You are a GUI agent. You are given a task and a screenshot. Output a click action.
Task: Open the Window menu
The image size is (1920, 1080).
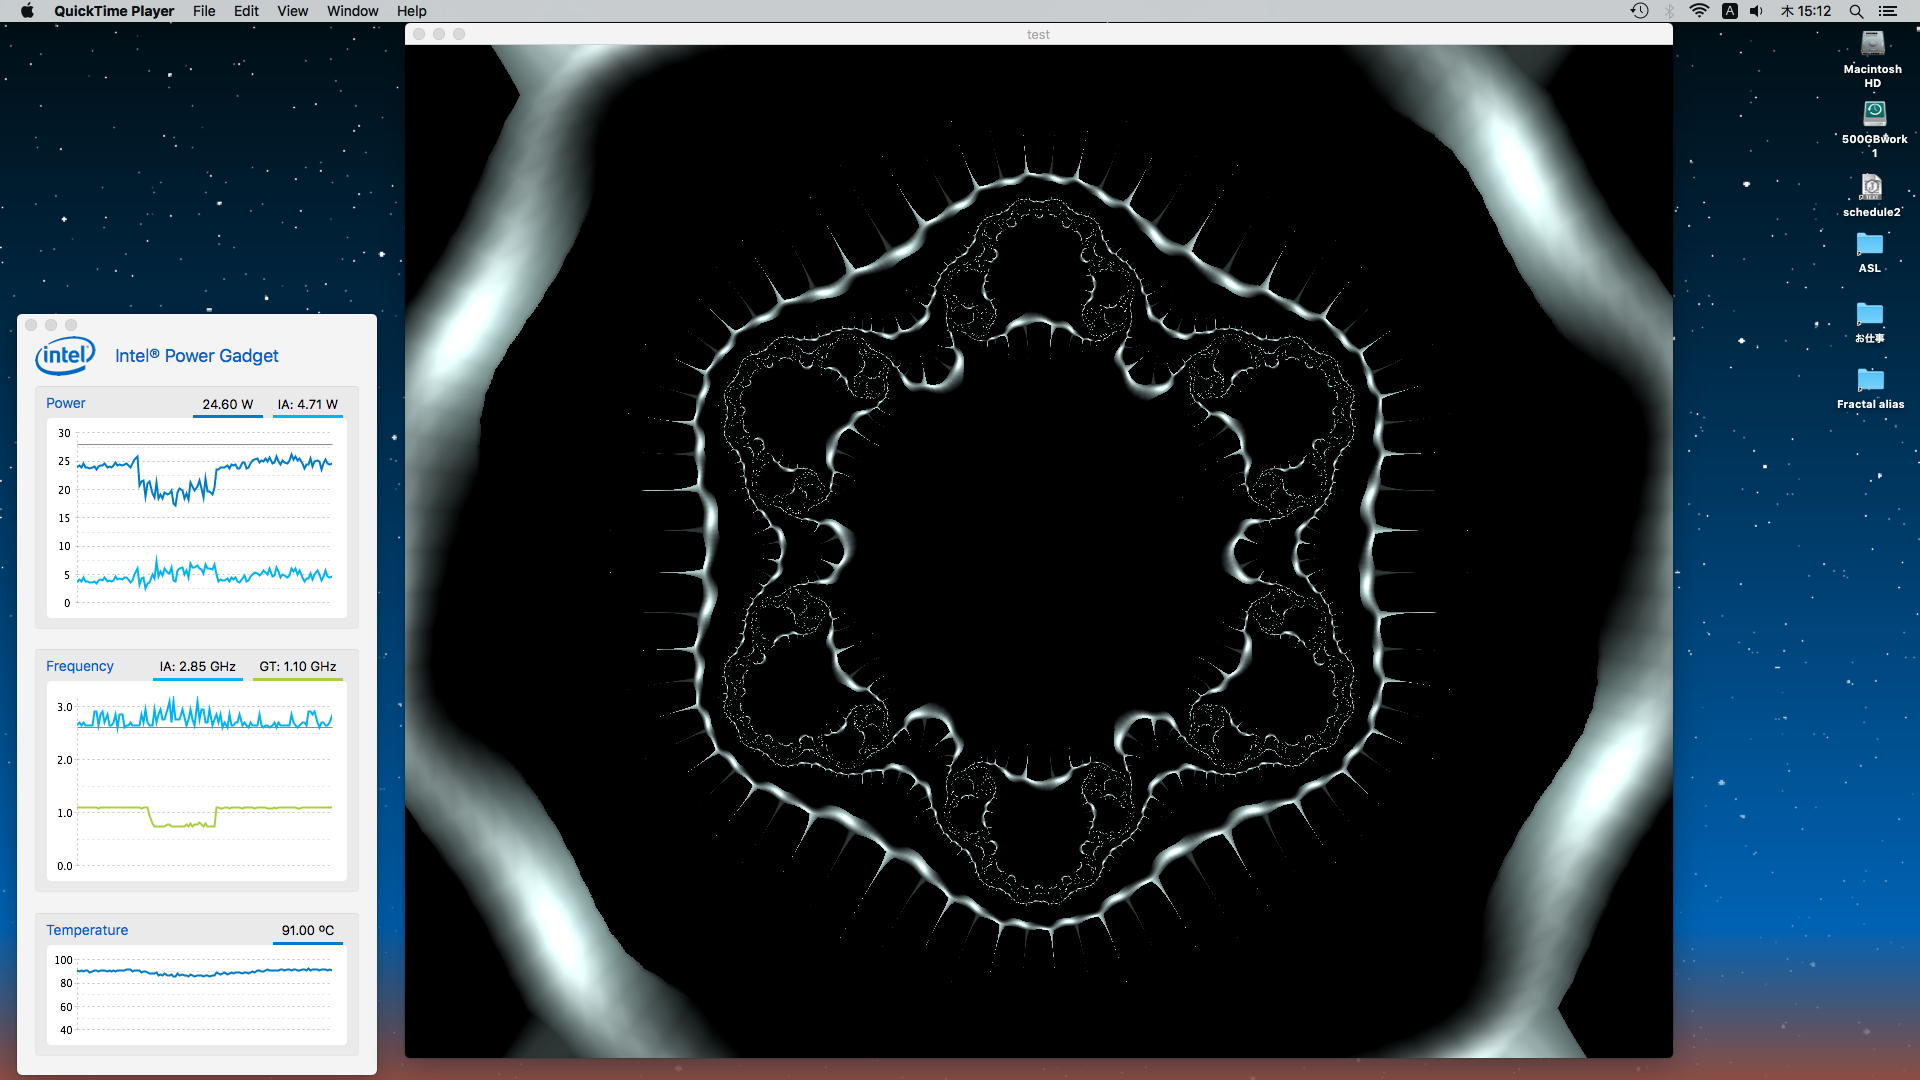pos(352,11)
